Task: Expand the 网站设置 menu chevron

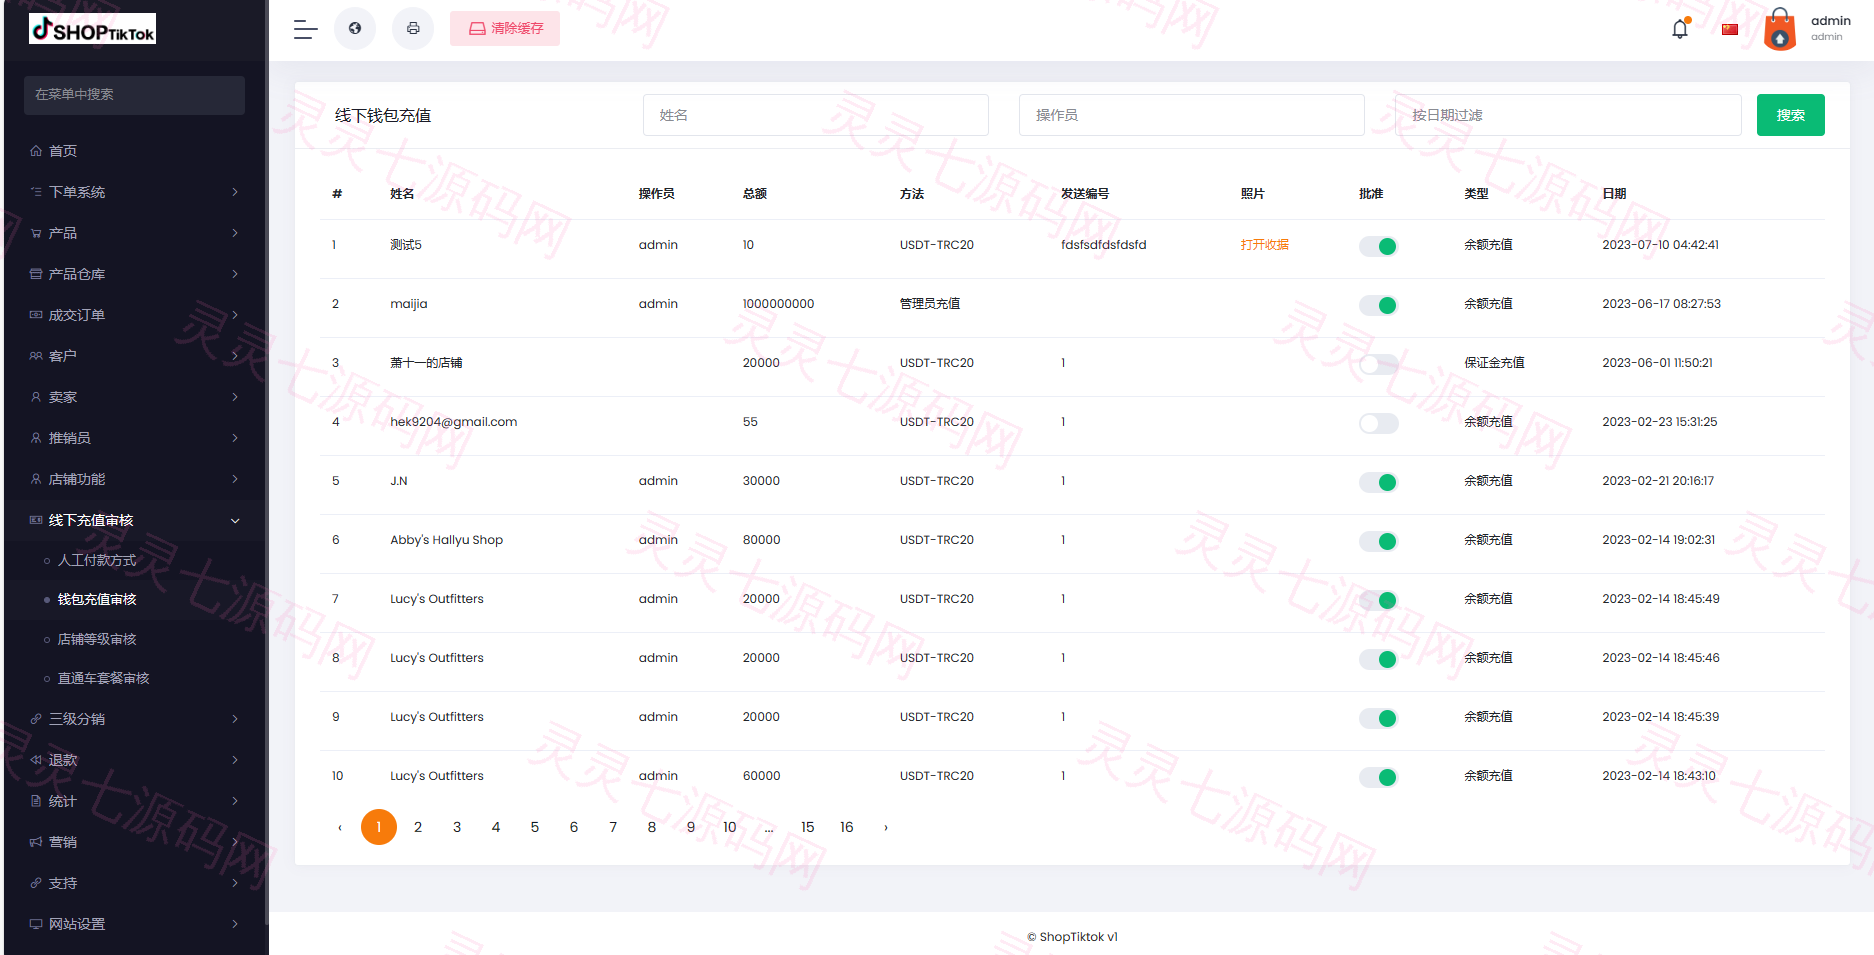Action: (x=235, y=924)
